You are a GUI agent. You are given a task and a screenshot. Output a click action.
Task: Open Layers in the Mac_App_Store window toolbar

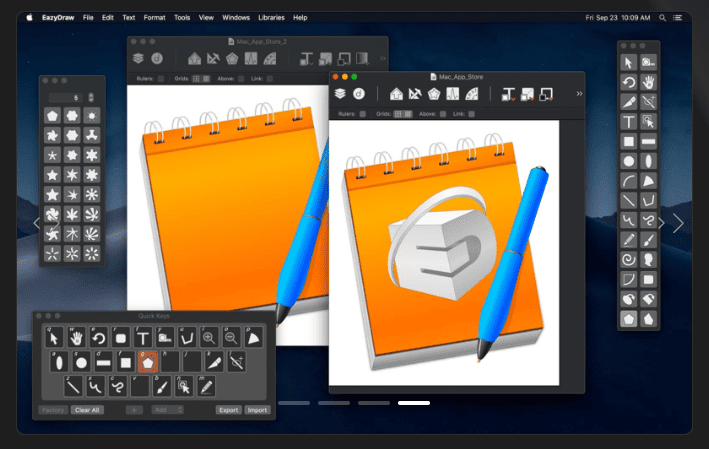340,94
